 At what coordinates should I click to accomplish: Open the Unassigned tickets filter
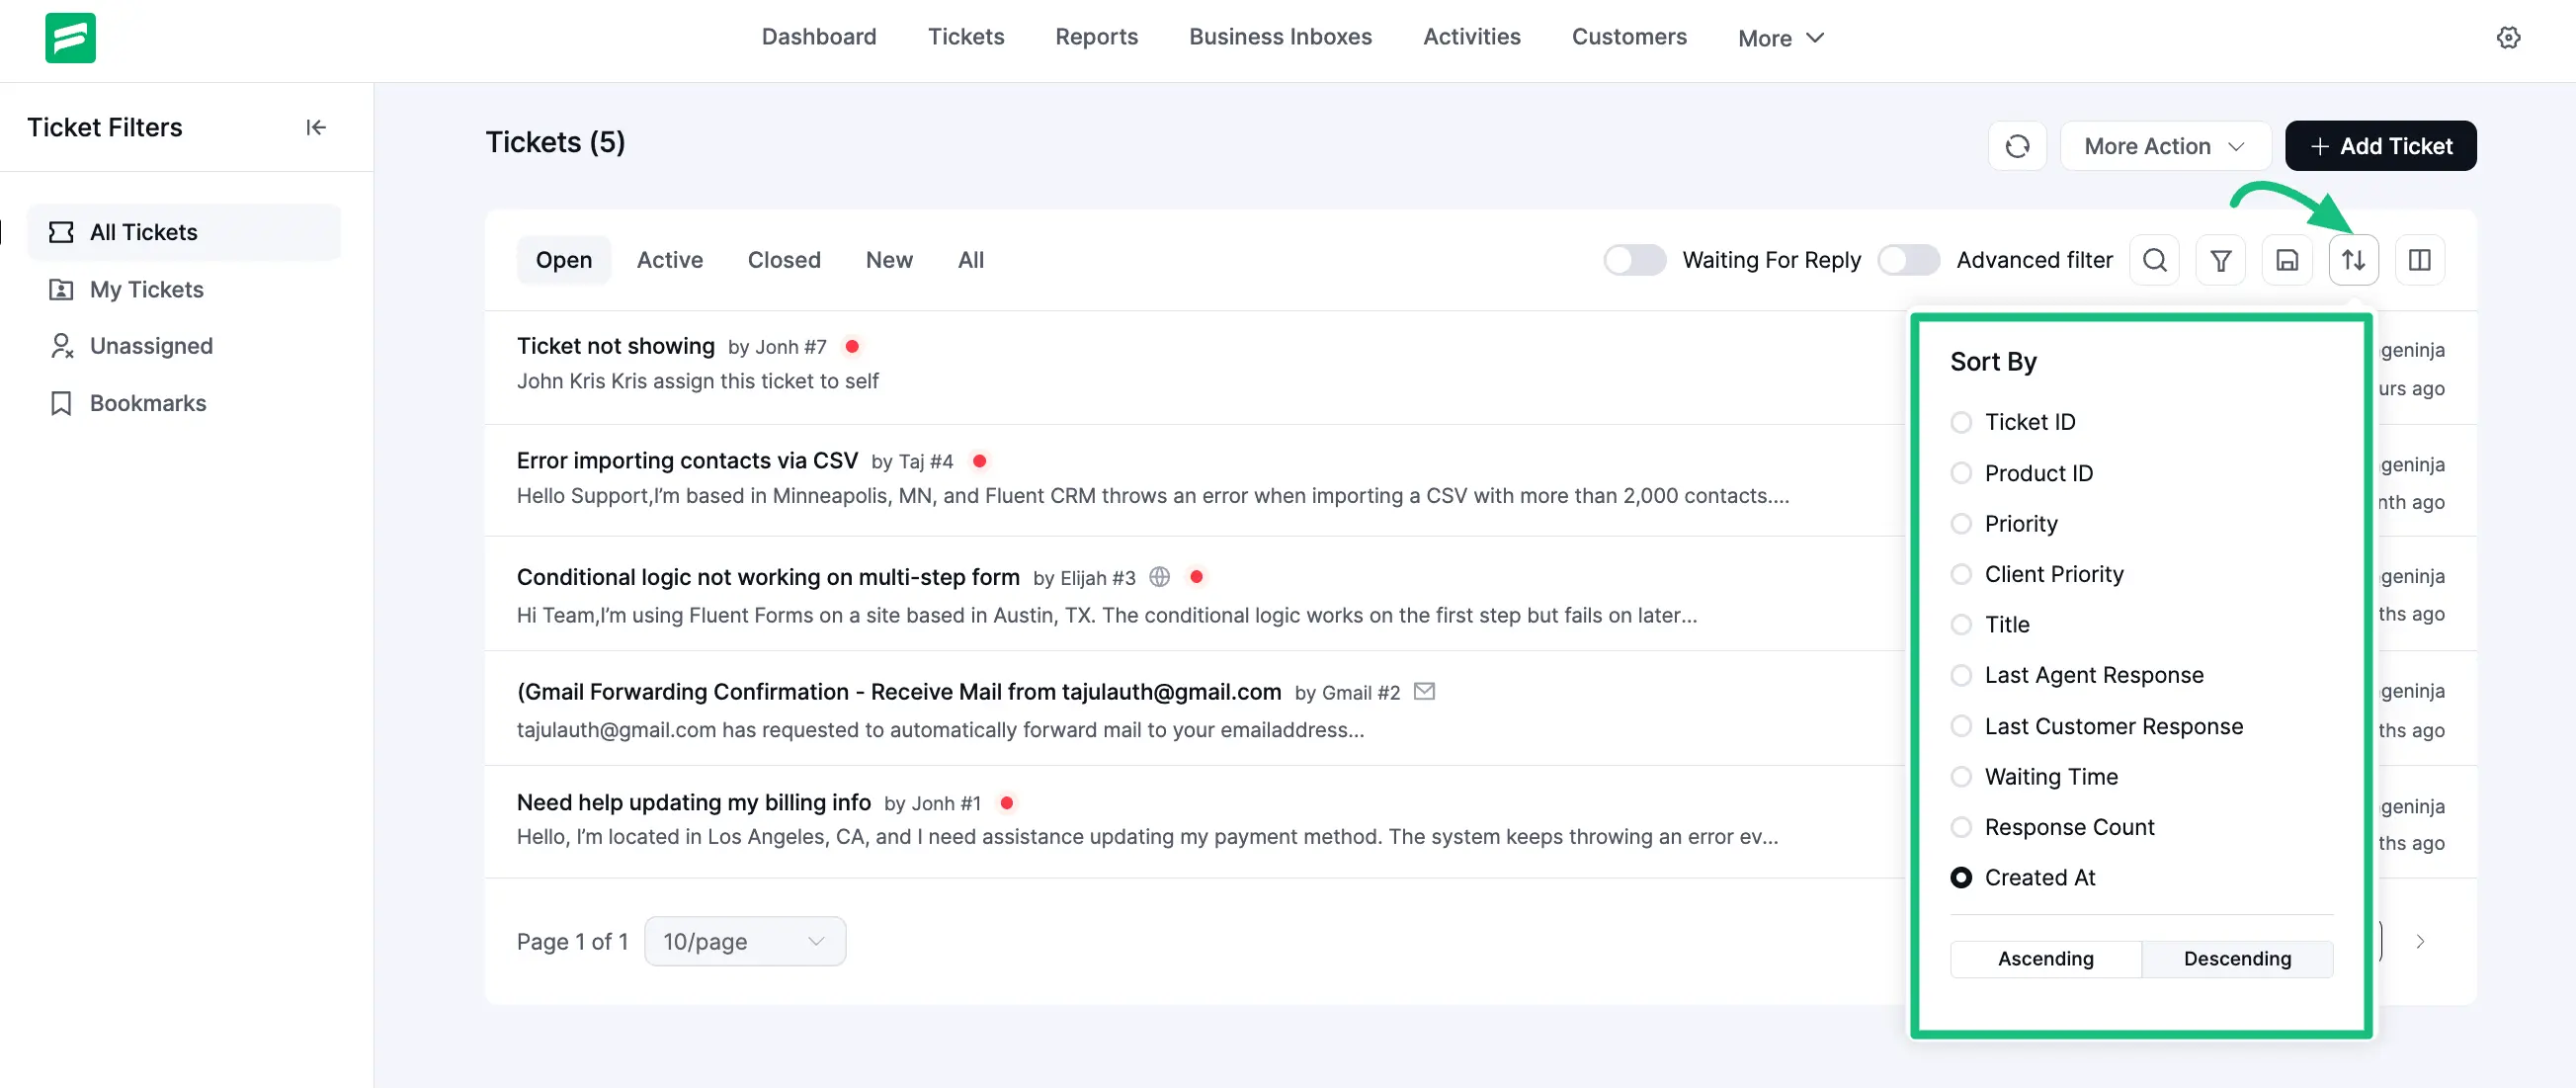tap(151, 346)
